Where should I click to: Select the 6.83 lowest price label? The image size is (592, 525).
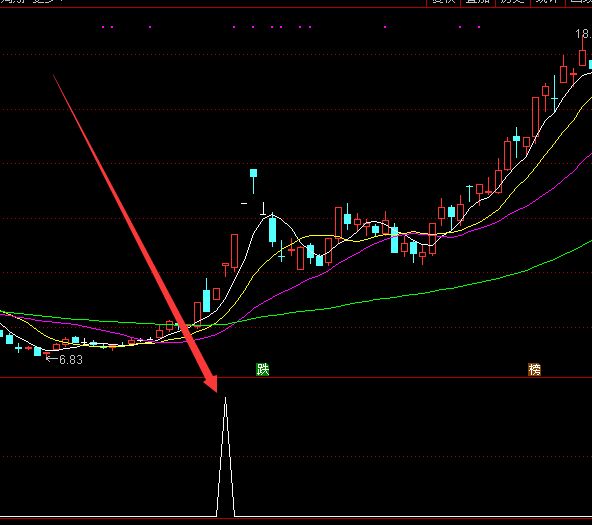click(71, 360)
